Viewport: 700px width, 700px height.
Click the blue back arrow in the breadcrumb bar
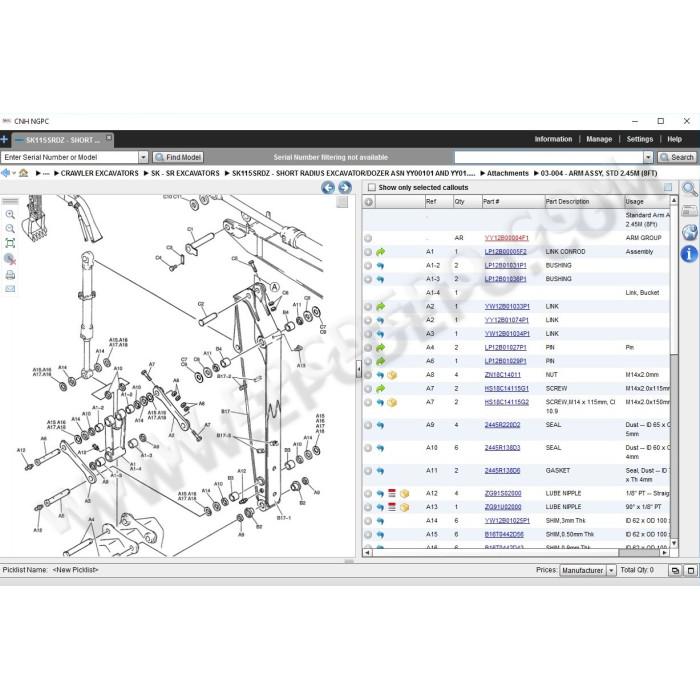point(5,173)
